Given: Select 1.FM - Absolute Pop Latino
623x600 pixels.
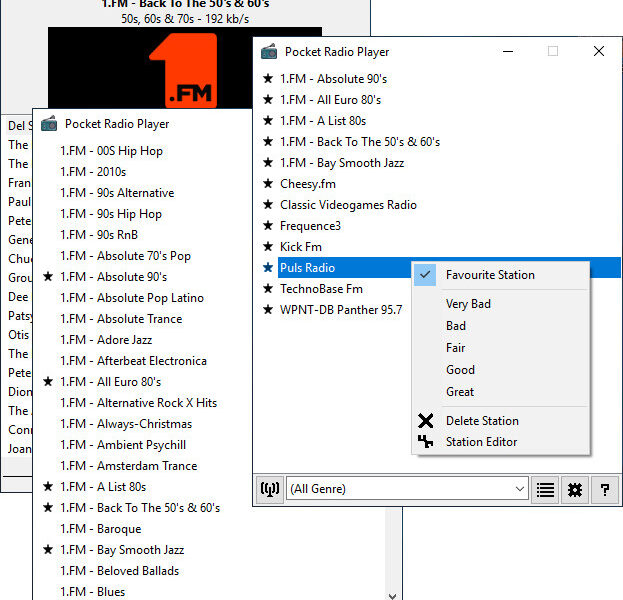Looking at the screenshot, I should point(132,298).
